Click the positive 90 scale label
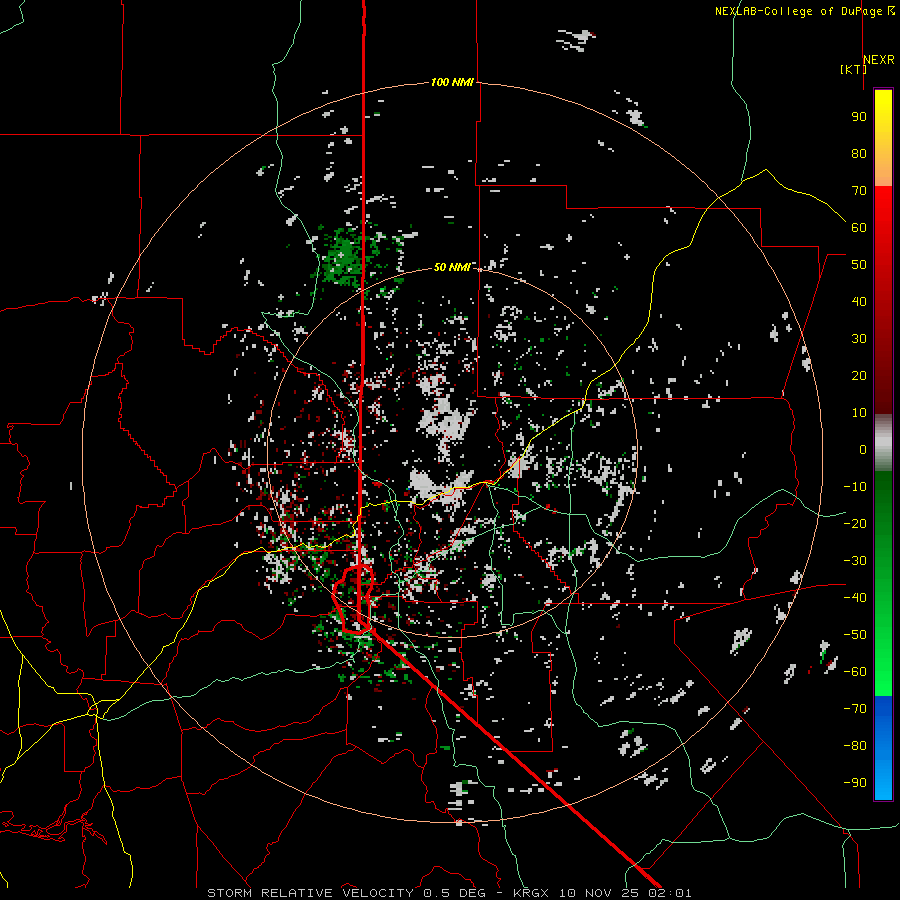 (x=859, y=117)
